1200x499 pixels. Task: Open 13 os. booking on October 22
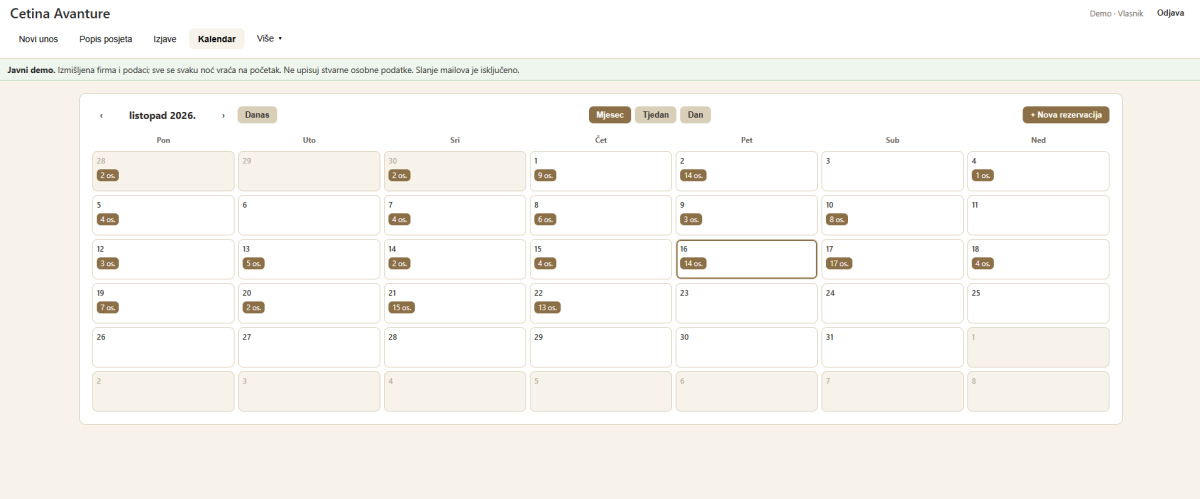point(548,307)
